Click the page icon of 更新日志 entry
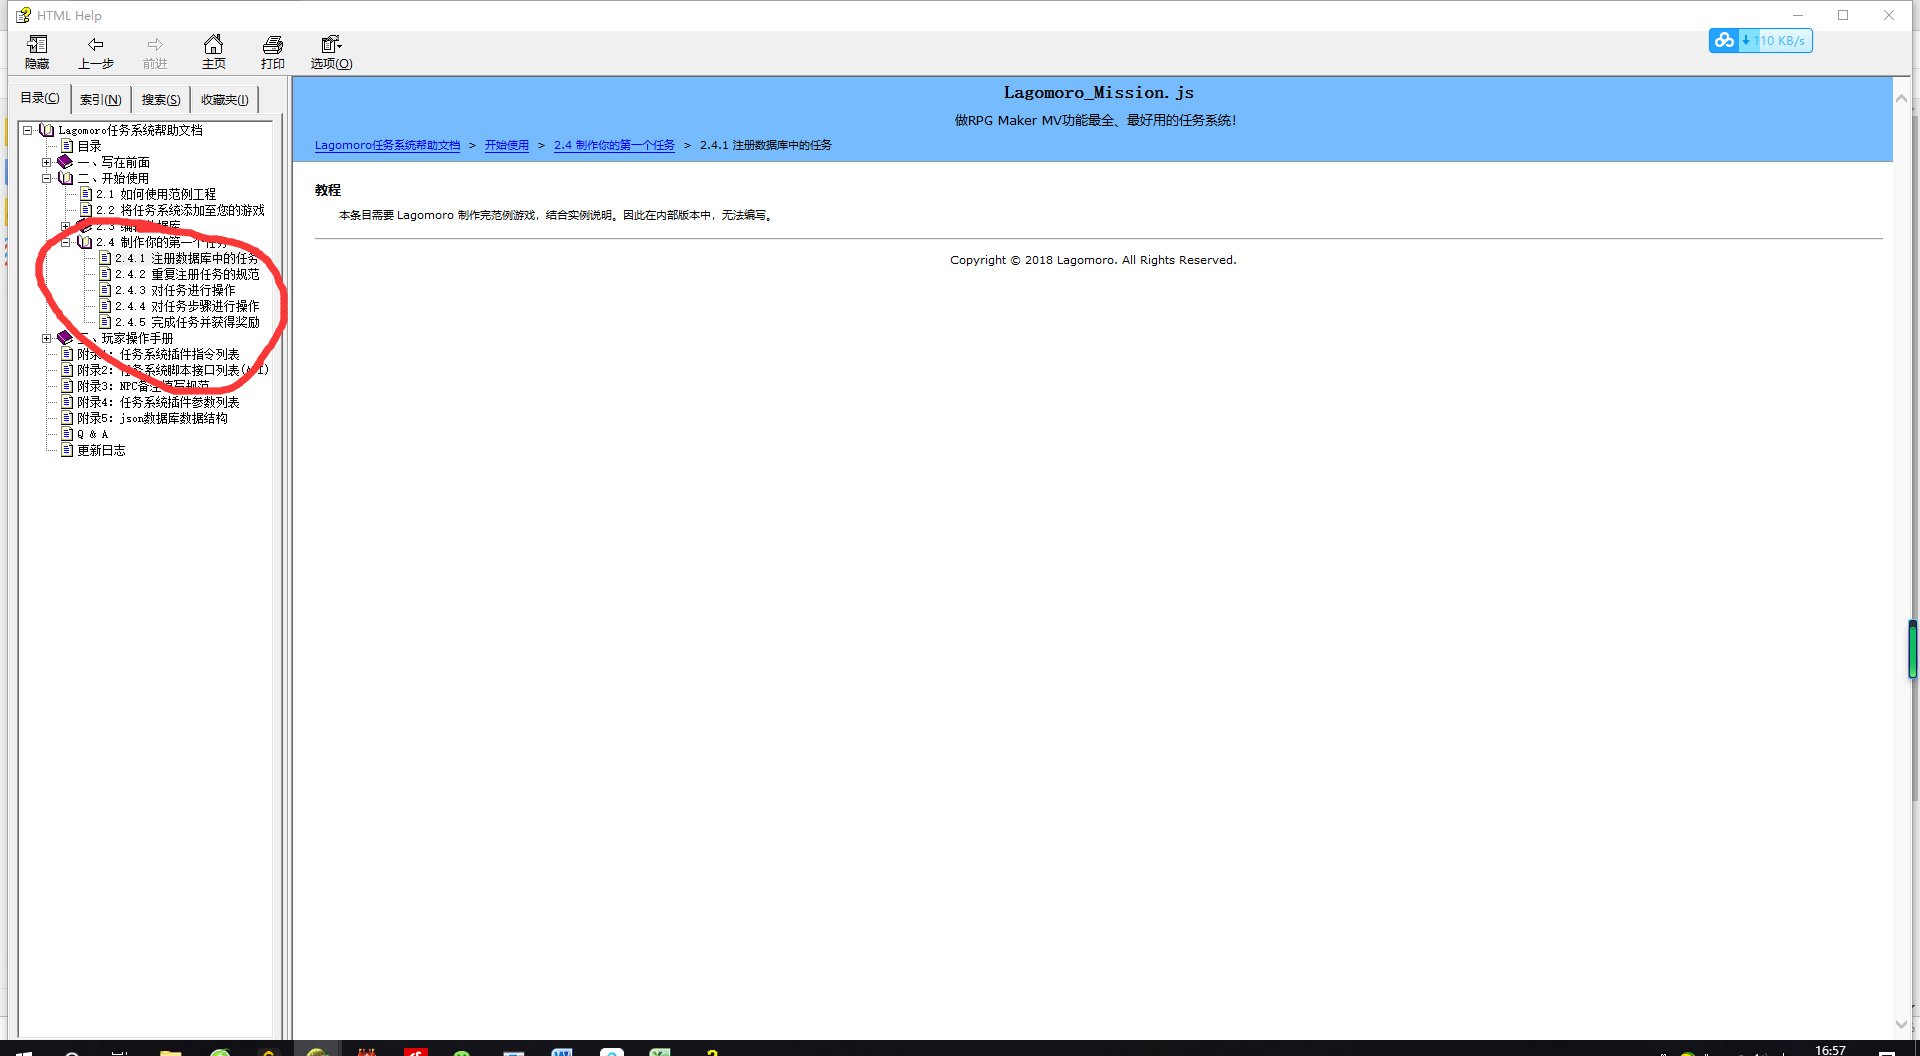 click(67, 450)
